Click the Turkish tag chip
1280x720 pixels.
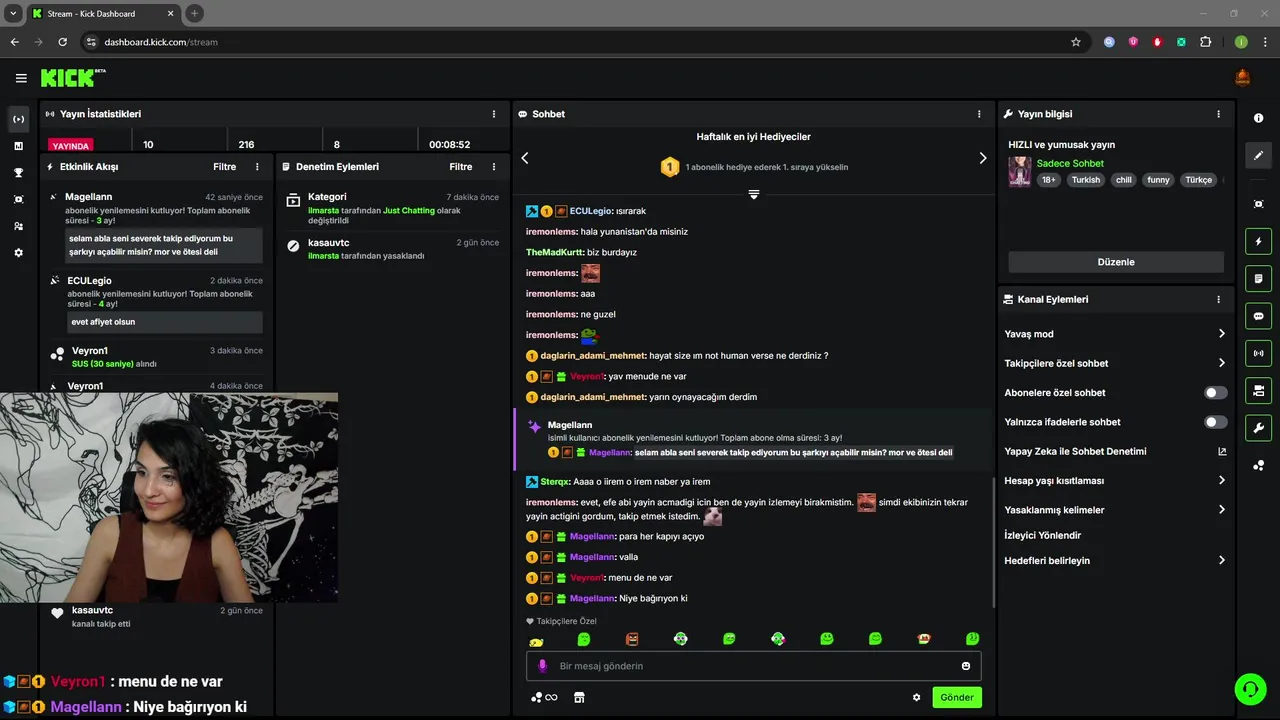[1085, 180]
